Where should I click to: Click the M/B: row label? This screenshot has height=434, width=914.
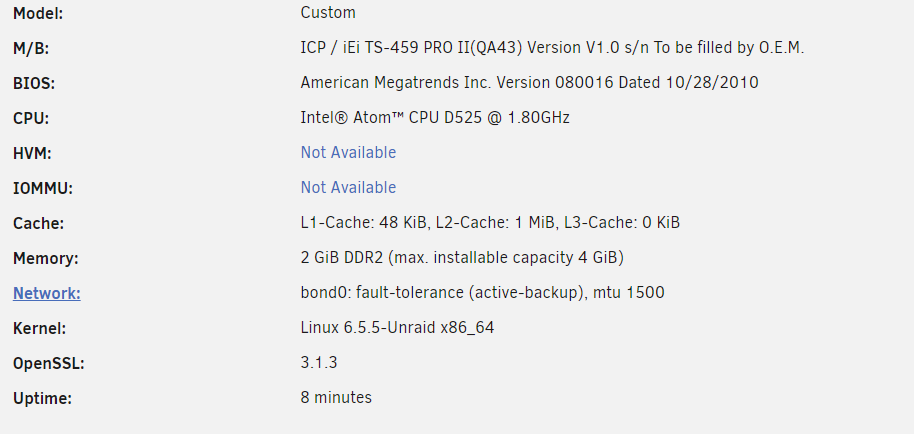tap(31, 49)
